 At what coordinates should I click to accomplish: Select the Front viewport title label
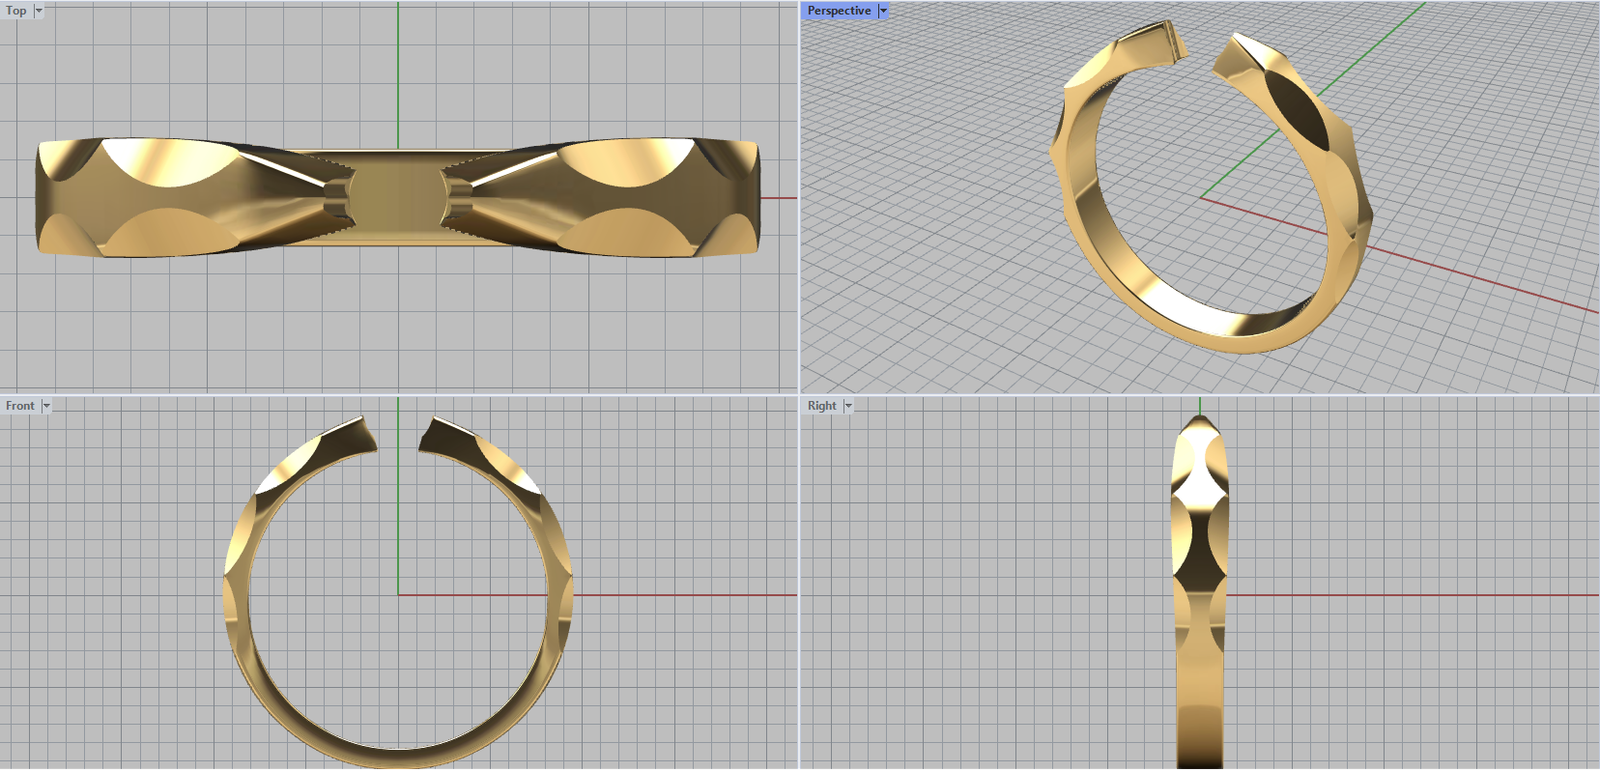pos(20,406)
